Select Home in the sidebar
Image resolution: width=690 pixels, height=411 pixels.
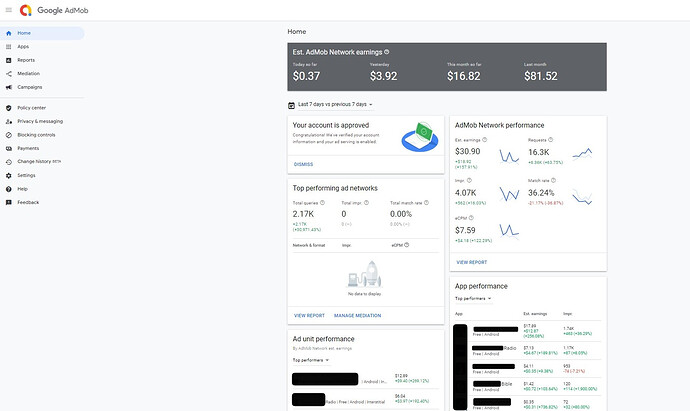(24, 33)
